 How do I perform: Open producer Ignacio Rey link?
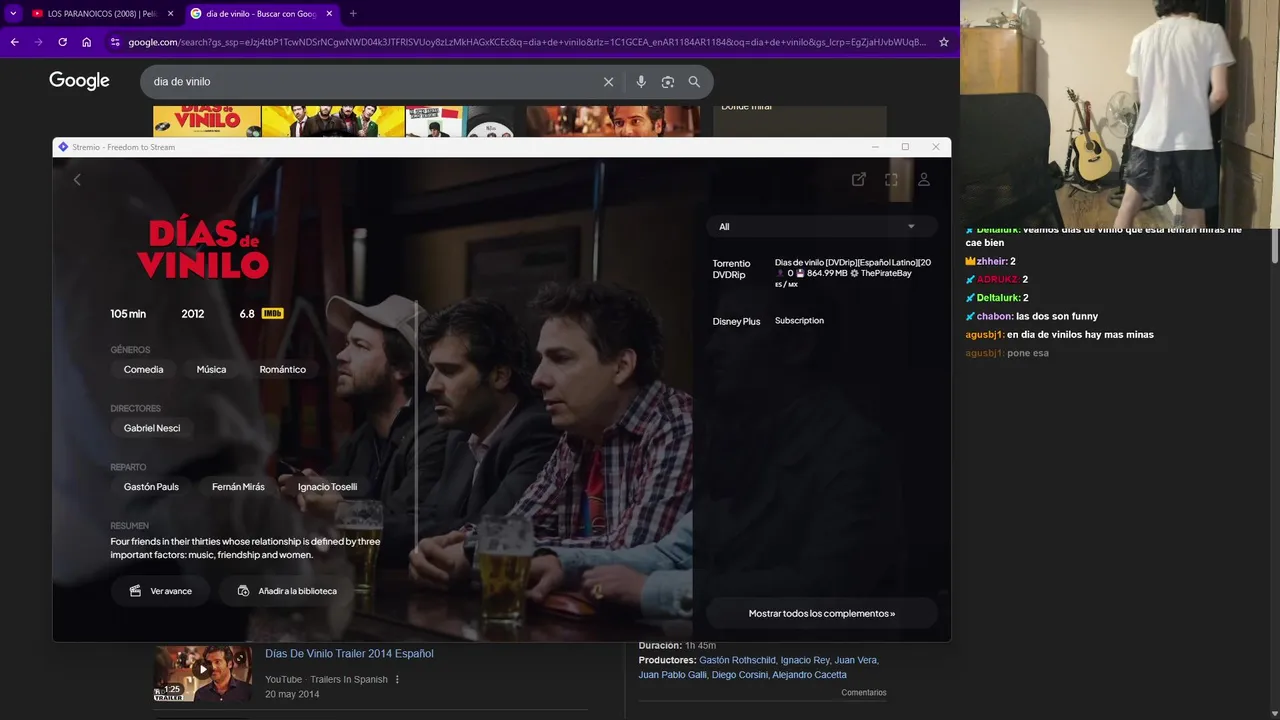pyautogui.click(x=805, y=660)
